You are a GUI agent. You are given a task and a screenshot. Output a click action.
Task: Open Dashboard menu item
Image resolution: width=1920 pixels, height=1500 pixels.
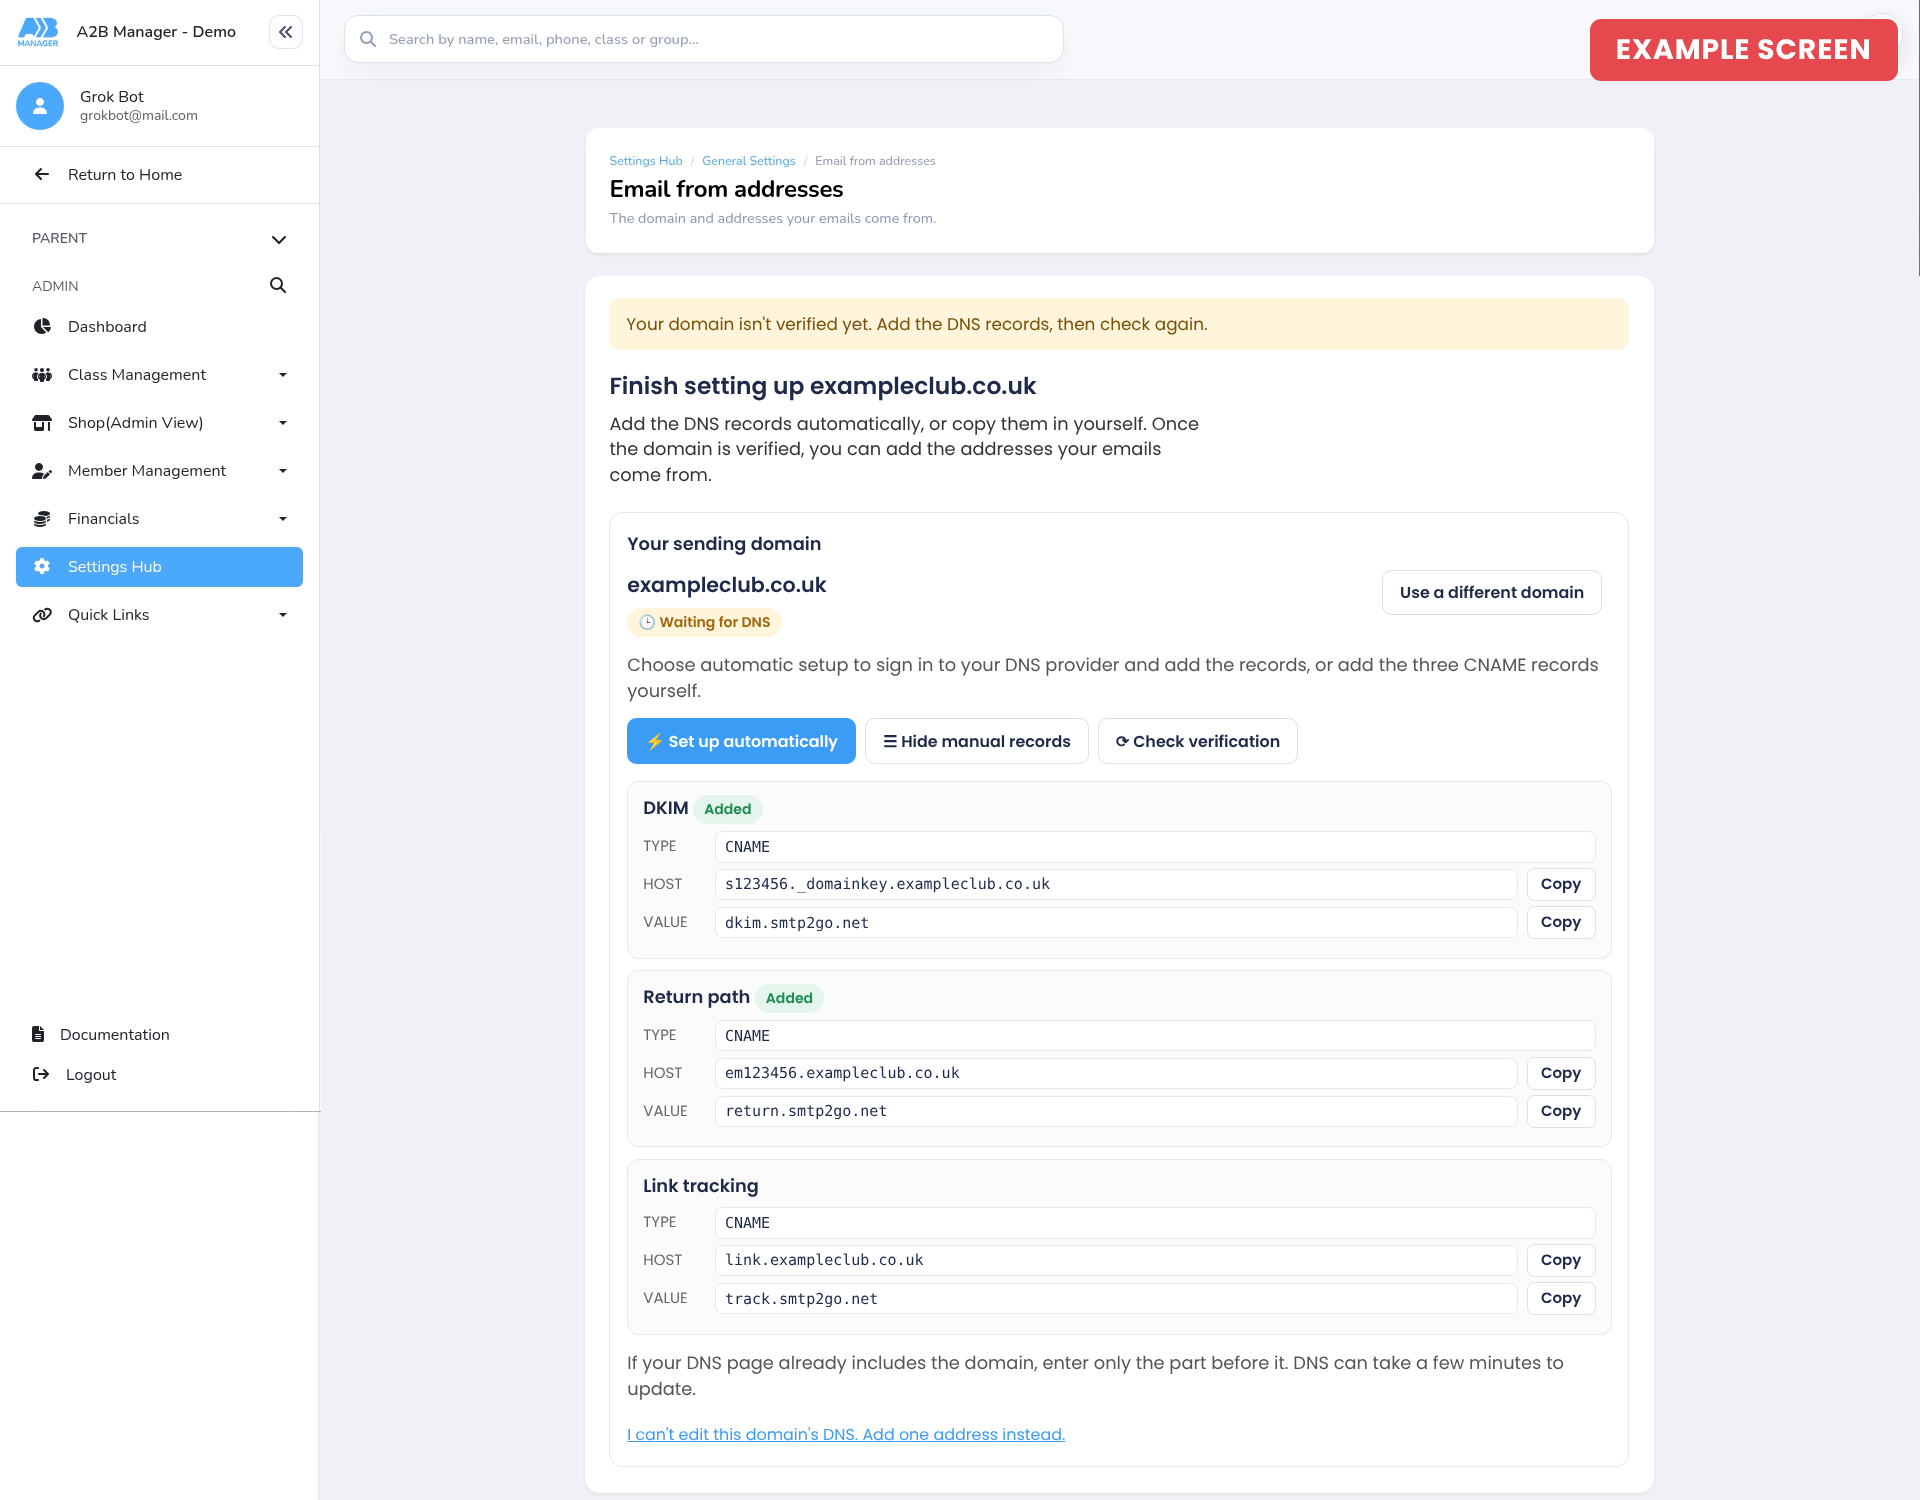[159, 327]
